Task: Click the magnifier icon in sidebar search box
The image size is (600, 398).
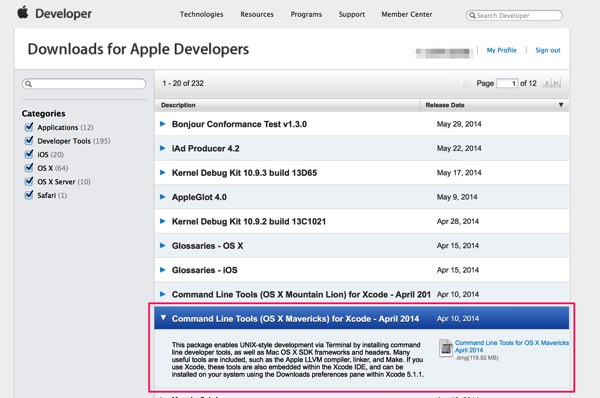Action: tap(28, 84)
